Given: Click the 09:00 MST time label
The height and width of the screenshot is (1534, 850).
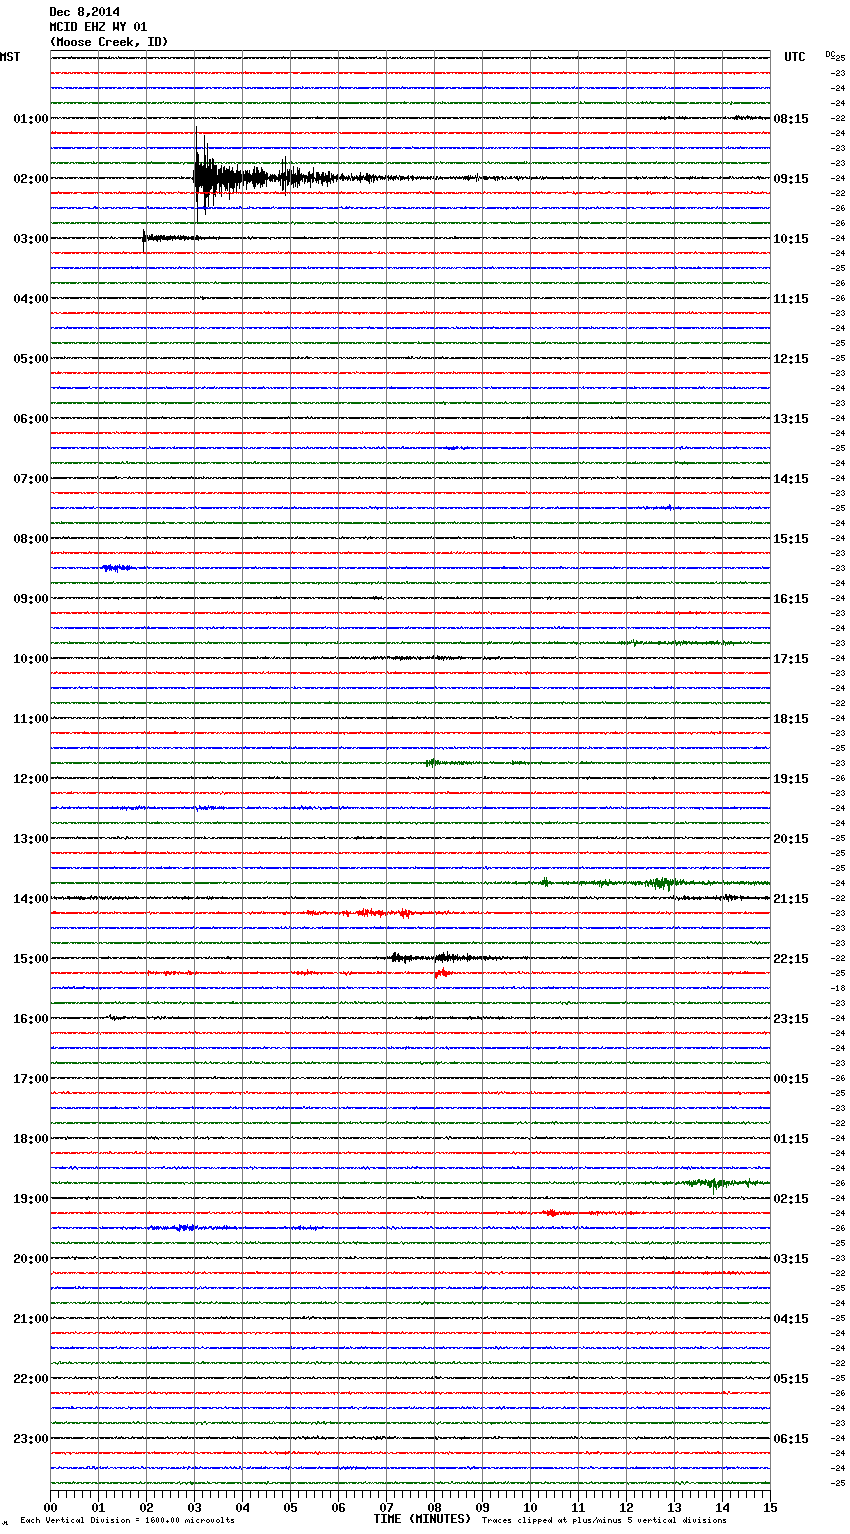Looking at the screenshot, I should click(x=31, y=599).
